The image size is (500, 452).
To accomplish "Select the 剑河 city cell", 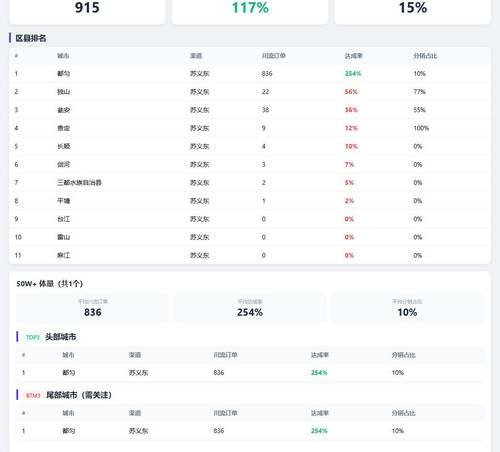I will [x=63, y=164].
